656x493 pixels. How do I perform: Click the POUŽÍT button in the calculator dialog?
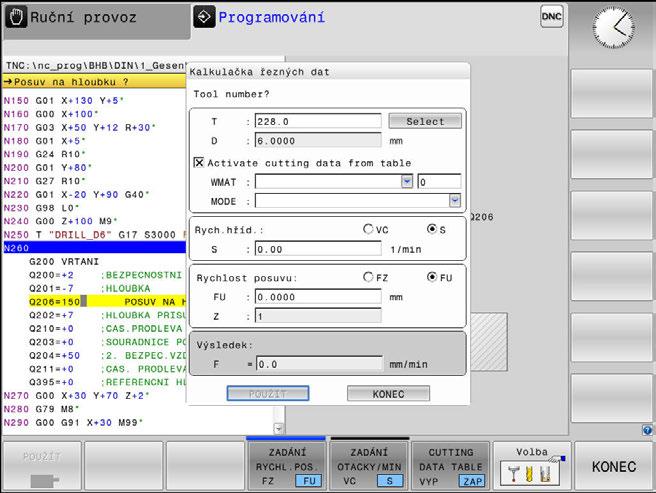(x=268, y=394)
